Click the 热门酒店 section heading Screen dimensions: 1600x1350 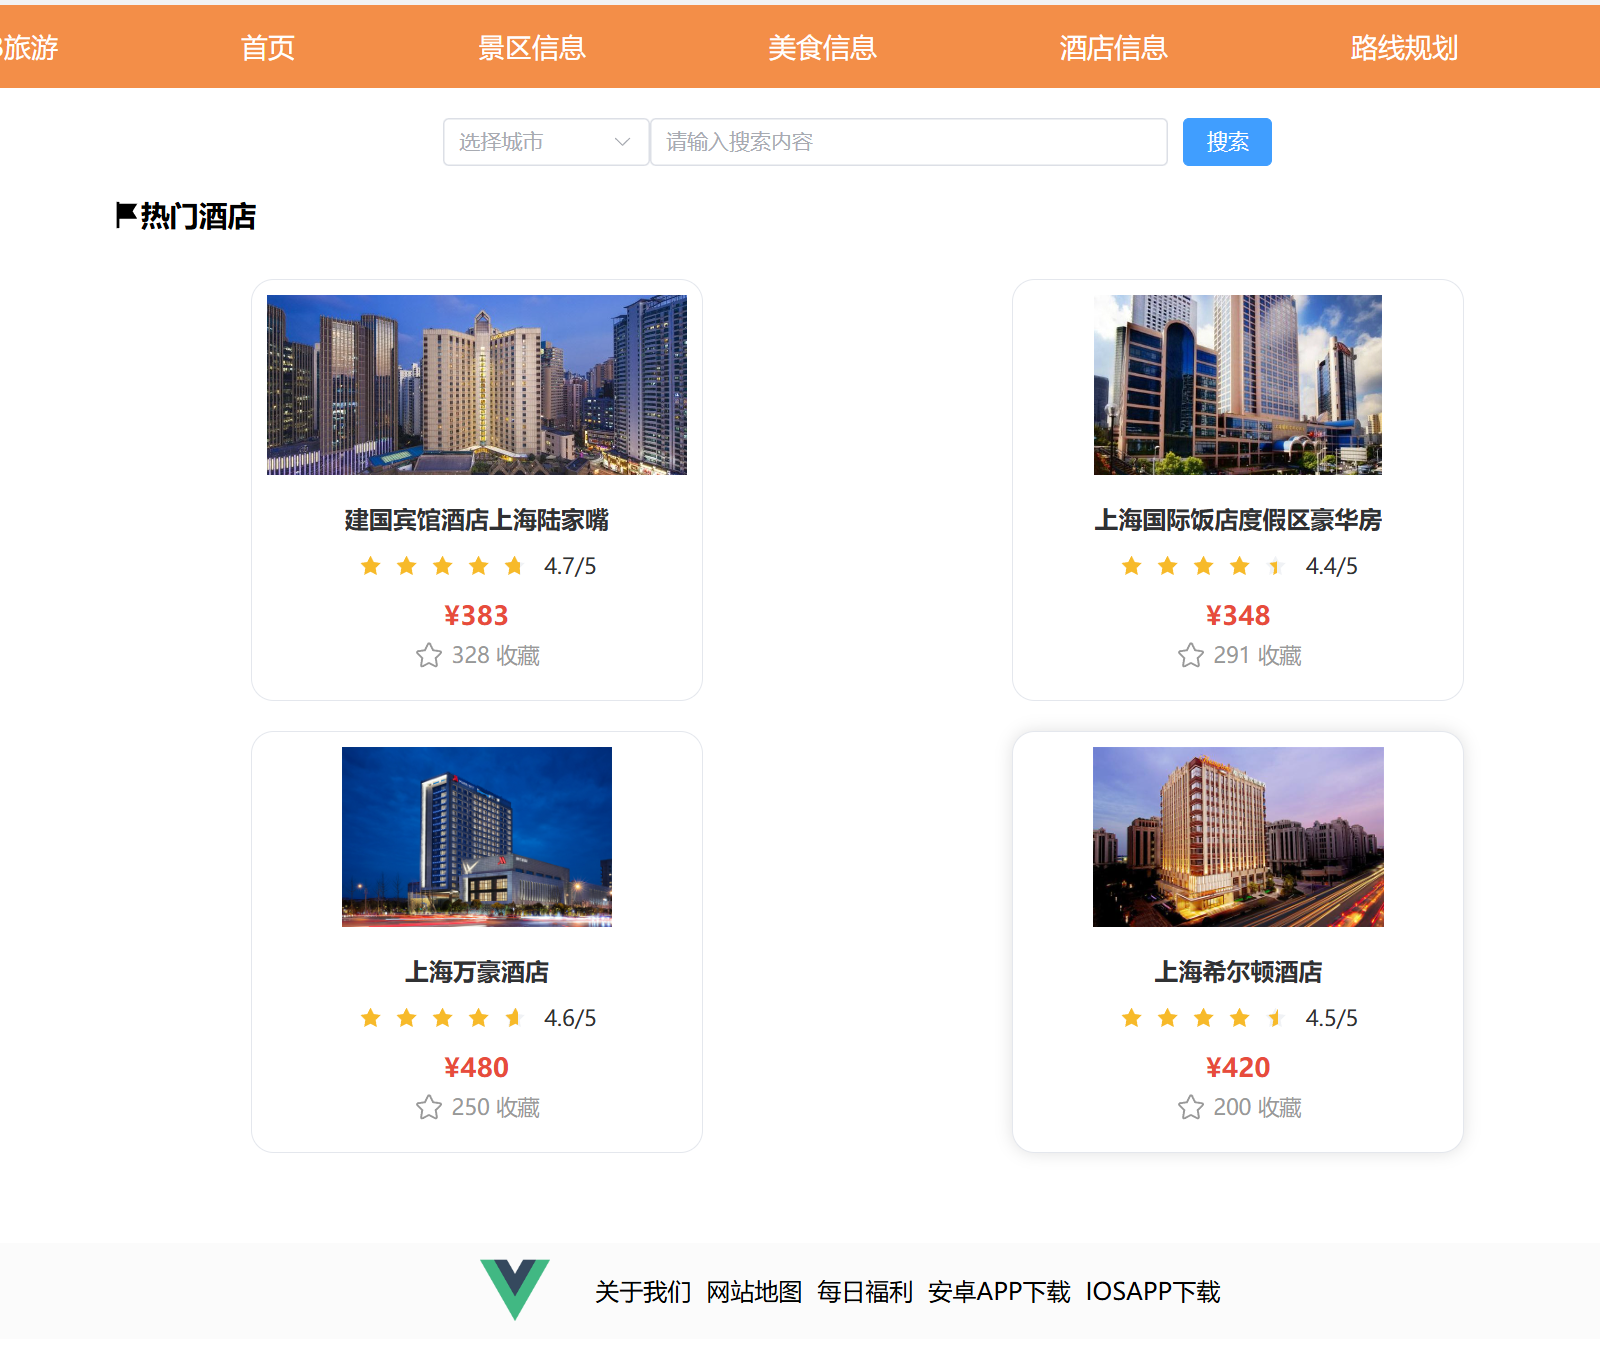click(x=198, y=216)
